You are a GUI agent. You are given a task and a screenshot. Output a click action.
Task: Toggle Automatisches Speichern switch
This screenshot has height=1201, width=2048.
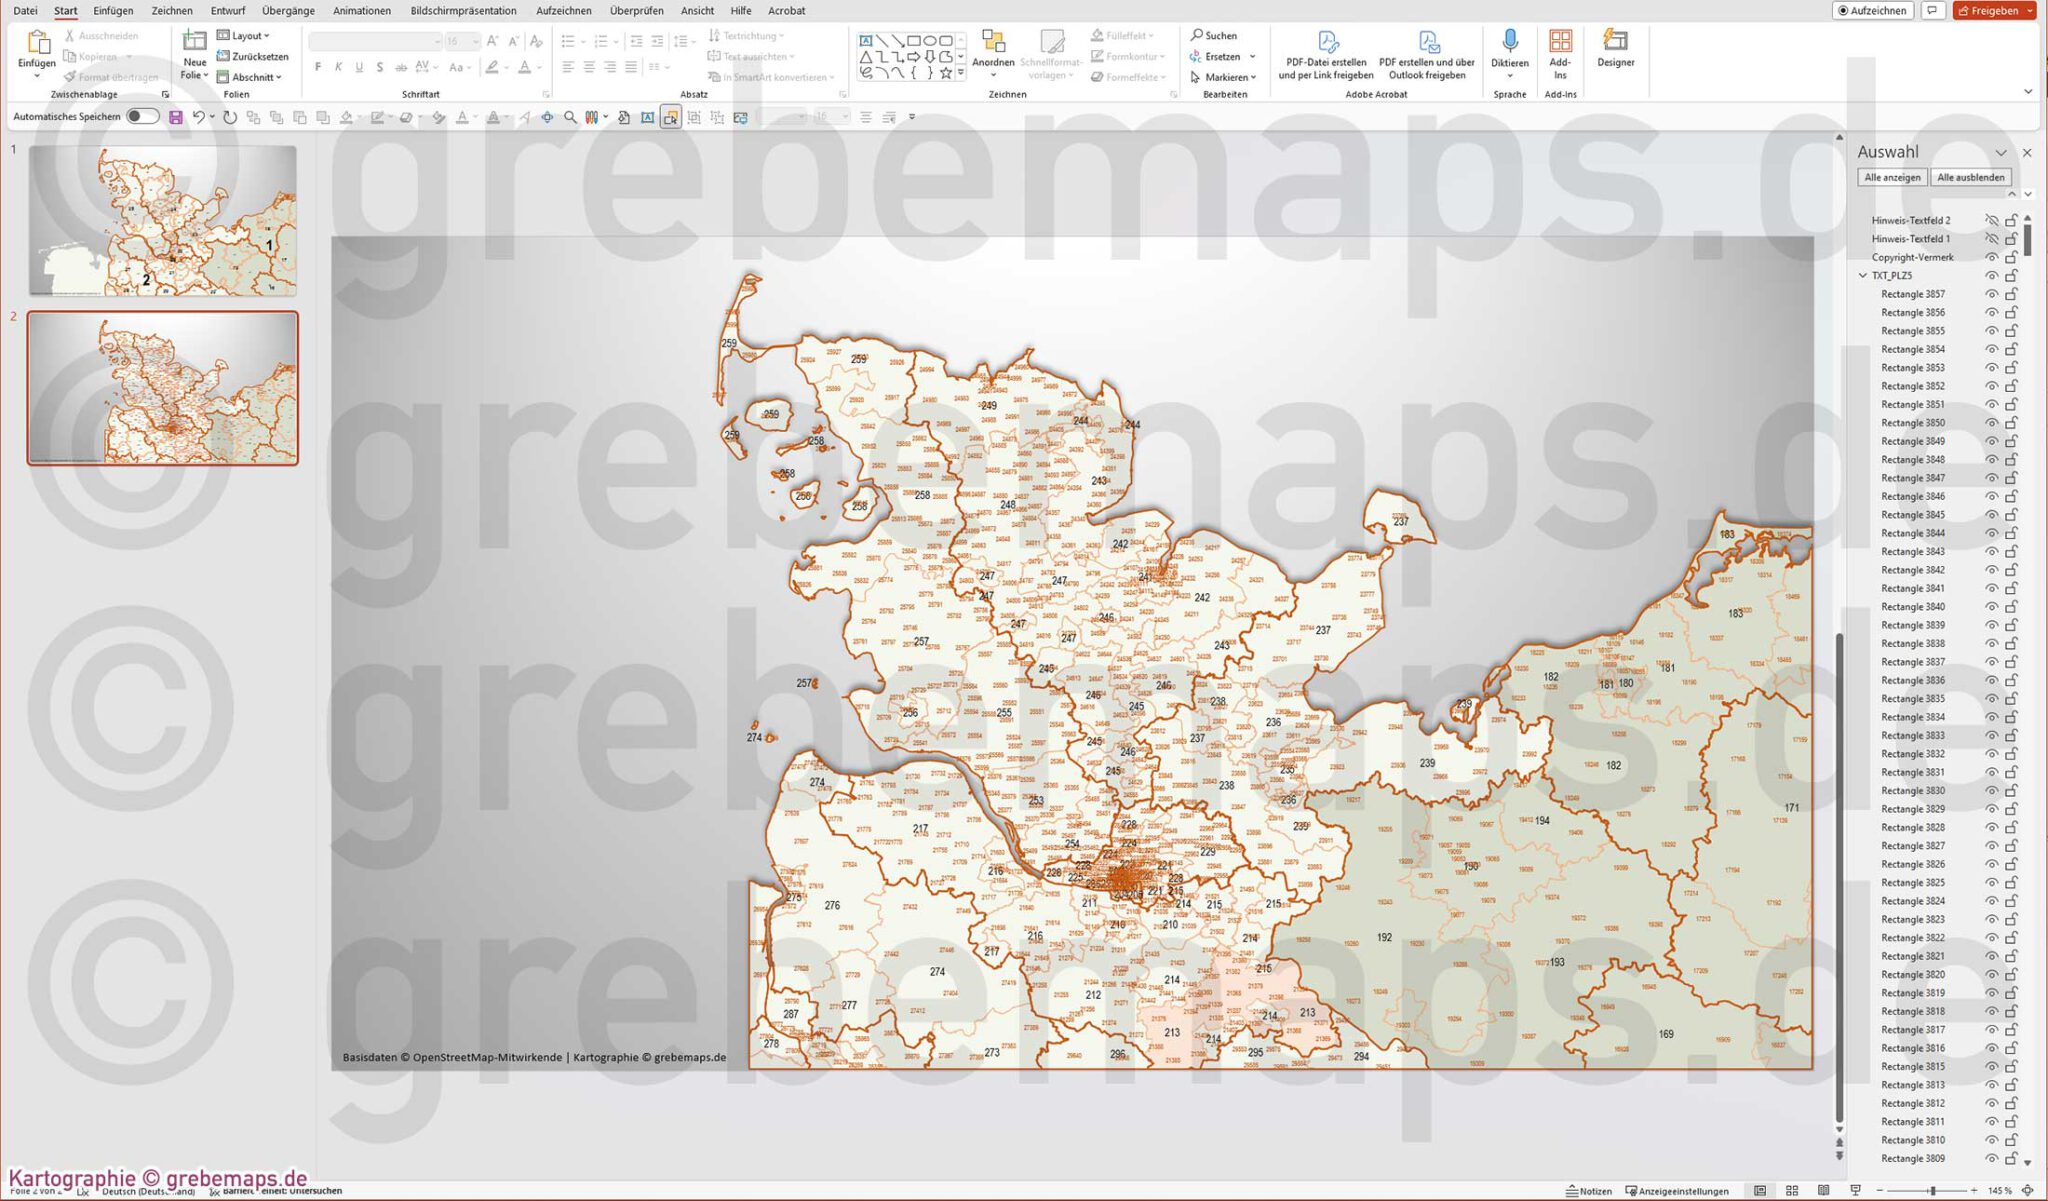143,116
